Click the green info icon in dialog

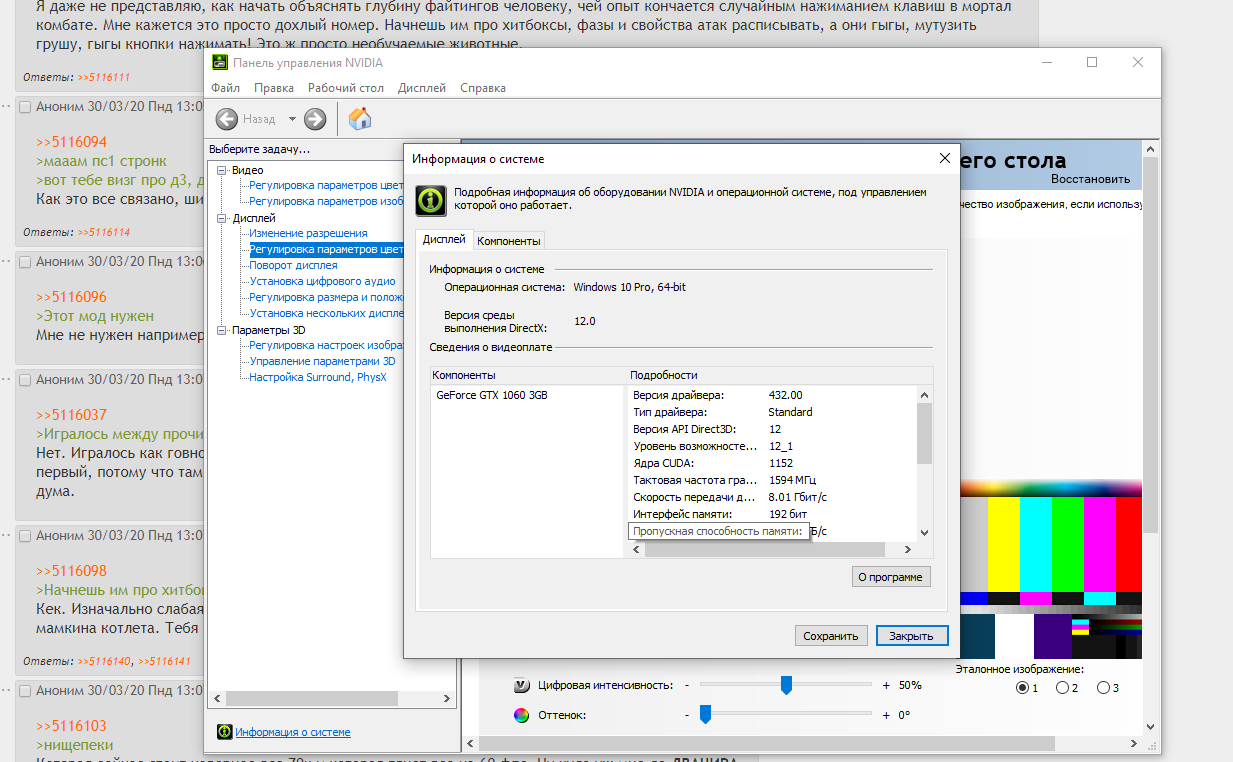pyautogui.click(x=431, y=200)
